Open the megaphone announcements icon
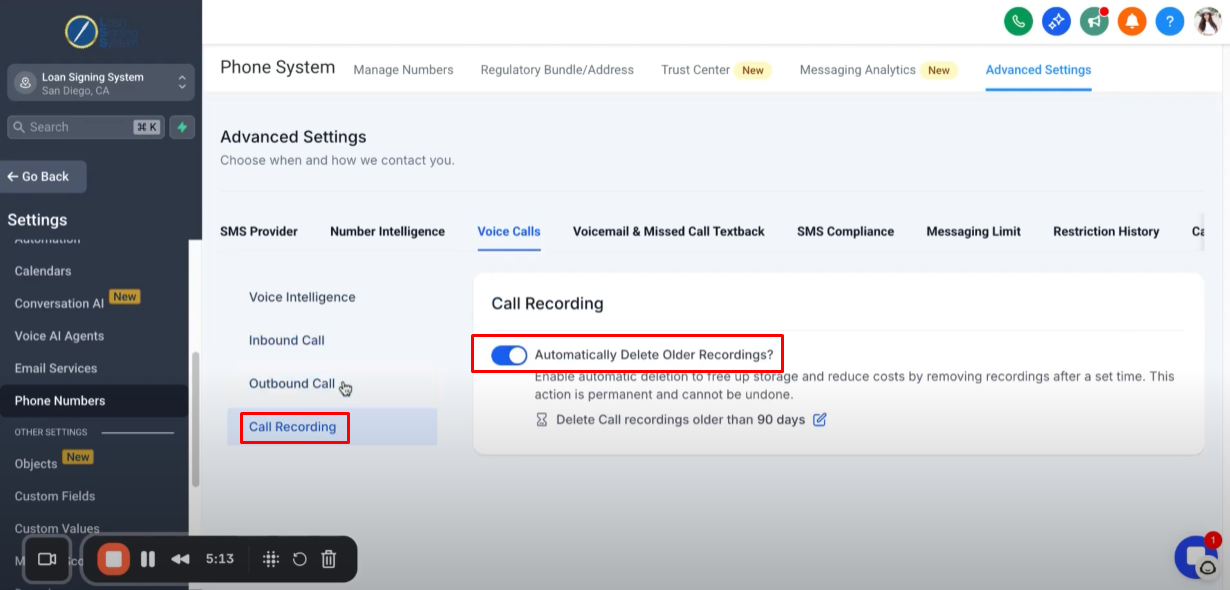 point(1094,21)
